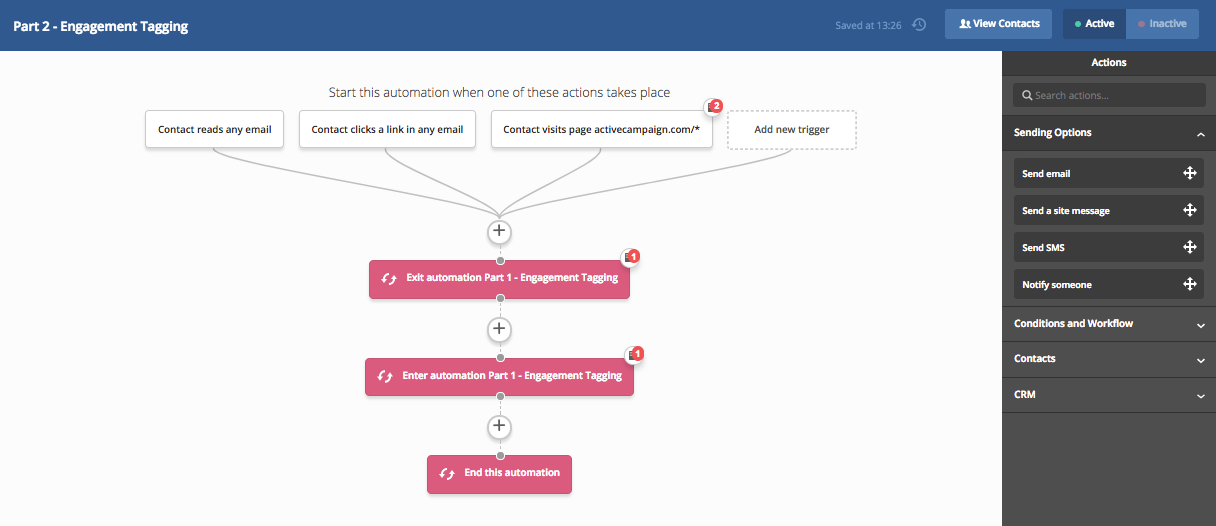The width and height of the screenshot is (1216, 526).
Task: Click move handle beside Send a site message
Action: [1190, 210]
